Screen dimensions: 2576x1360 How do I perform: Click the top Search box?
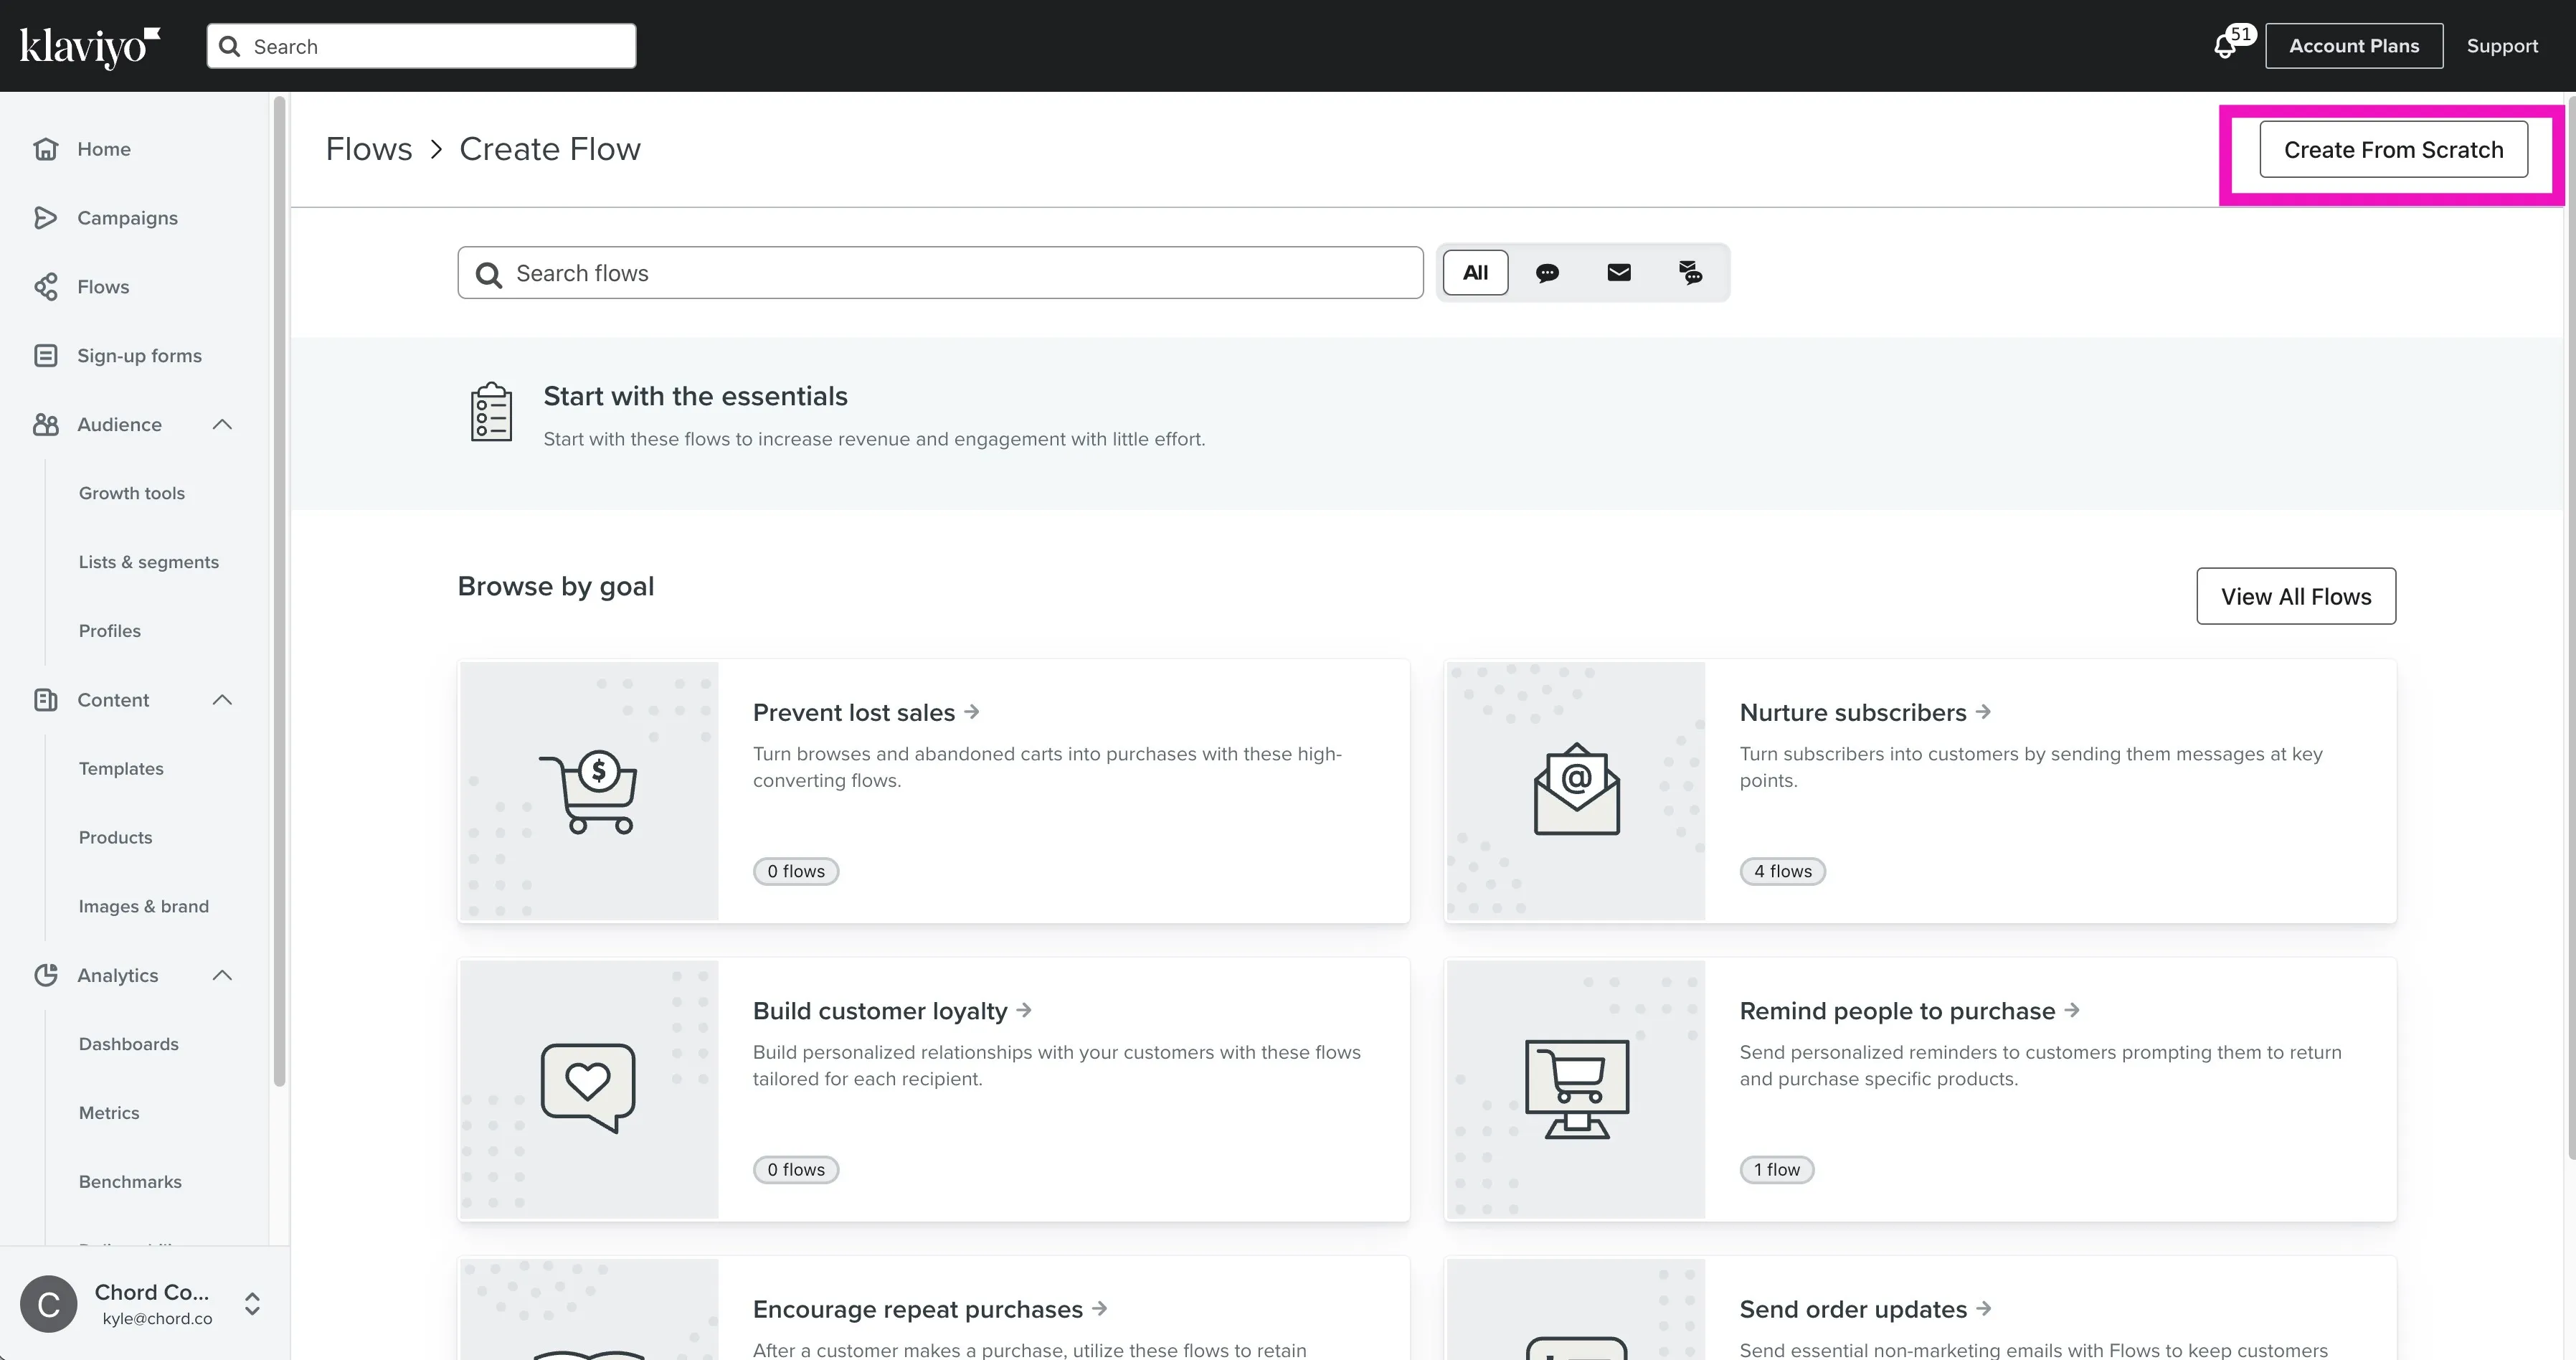click(x=421, y=46)
